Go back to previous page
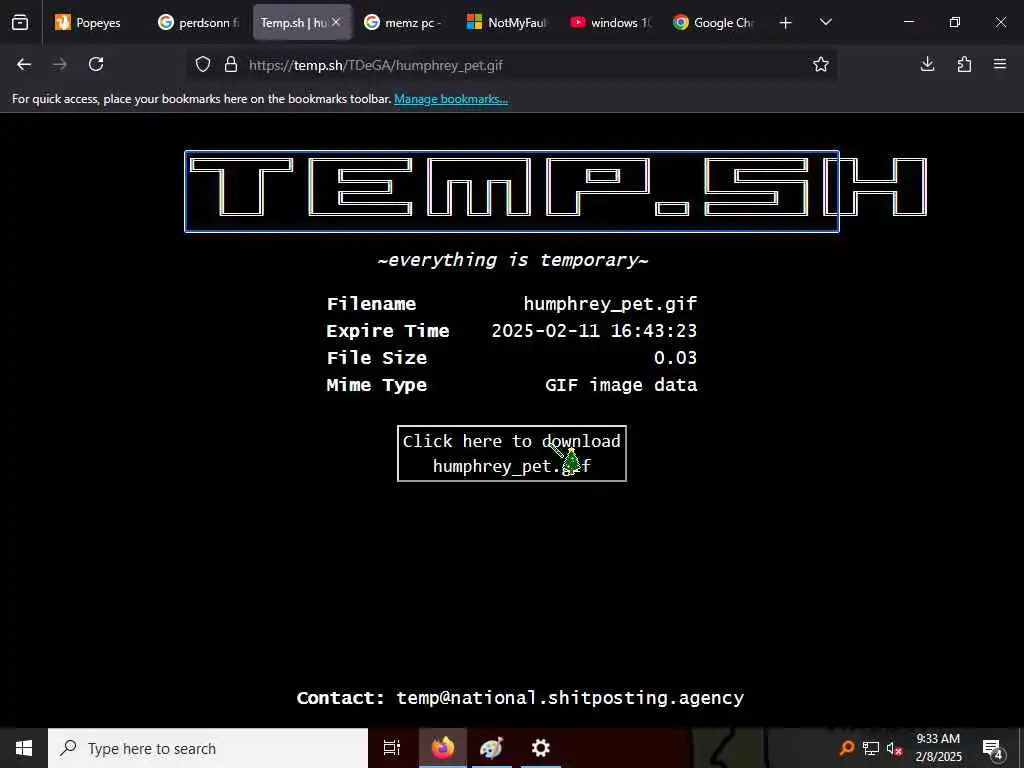 point(24,64)
